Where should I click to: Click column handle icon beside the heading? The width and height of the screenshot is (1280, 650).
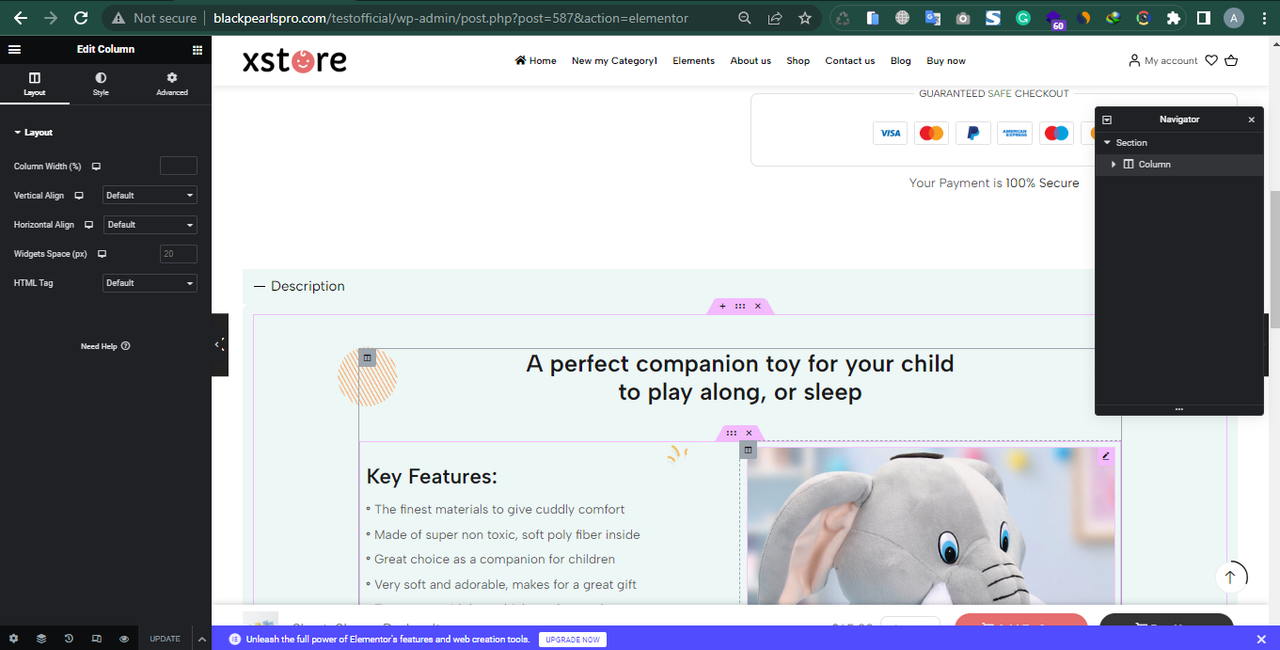click(x=367, y=357)
